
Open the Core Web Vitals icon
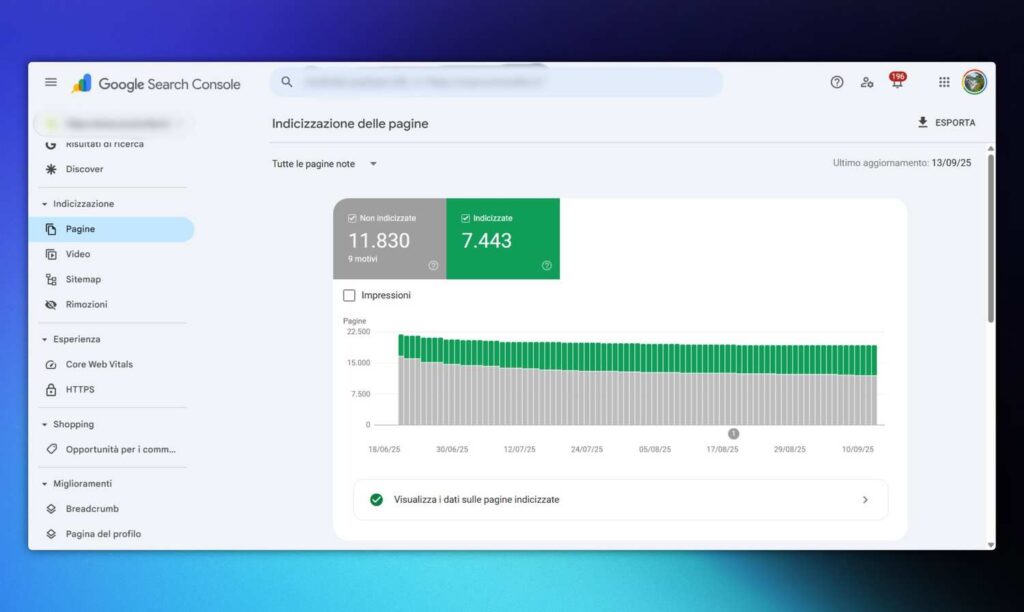(51, 364)
